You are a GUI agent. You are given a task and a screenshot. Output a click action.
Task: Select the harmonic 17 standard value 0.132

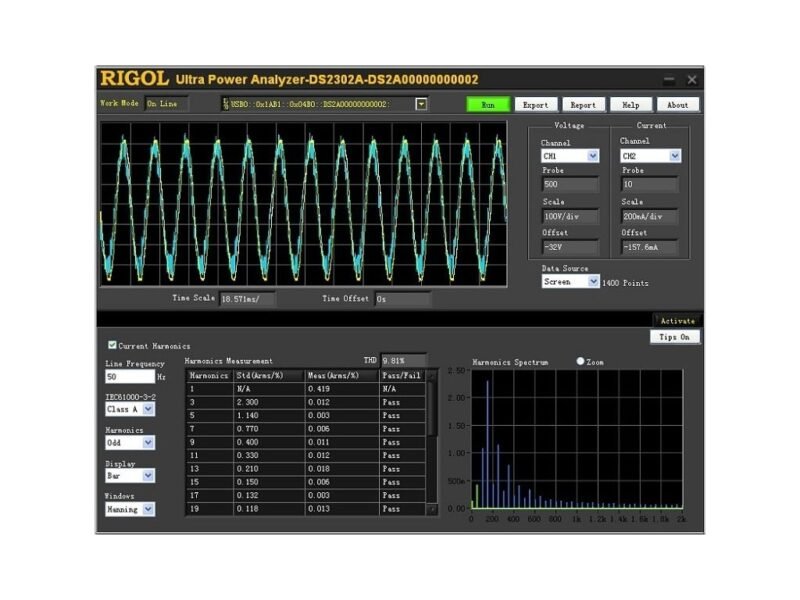coord(268,495)
